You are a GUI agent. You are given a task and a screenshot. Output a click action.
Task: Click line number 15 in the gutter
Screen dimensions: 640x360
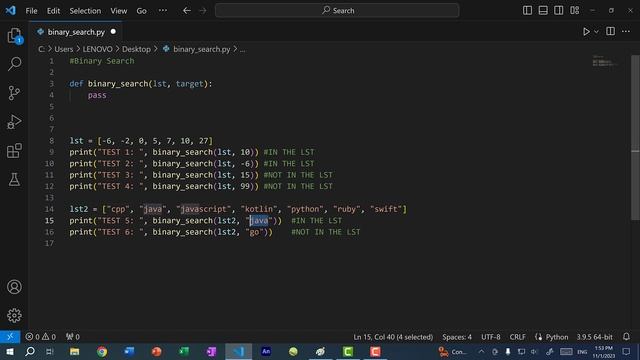pyautogui.click(x=49, y=220)
